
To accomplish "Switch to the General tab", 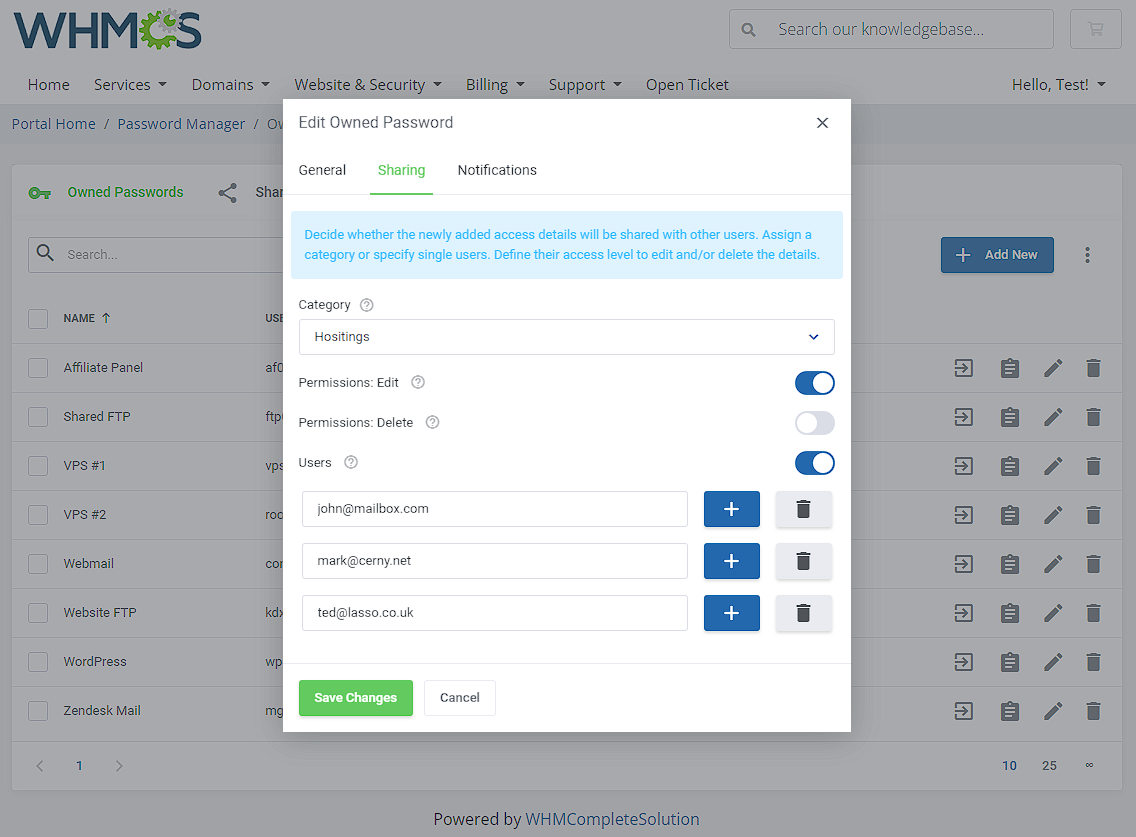I will [x=322, y=170].
